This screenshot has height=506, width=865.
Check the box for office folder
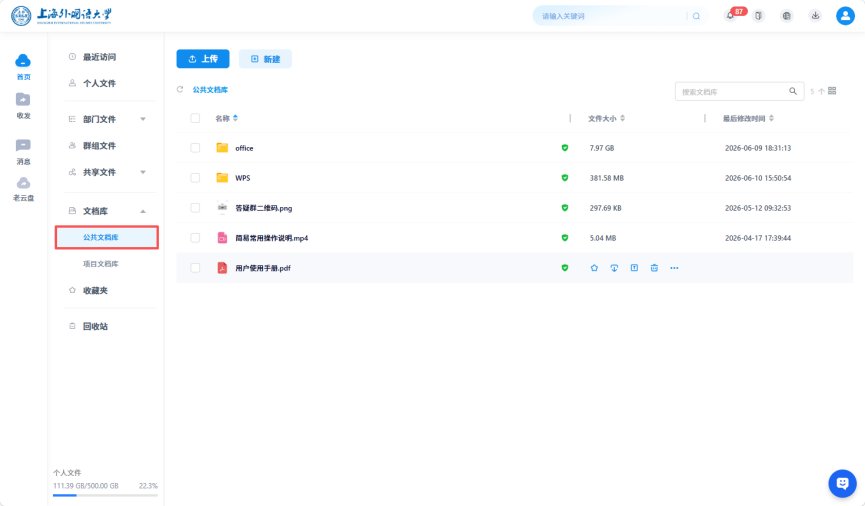tap(195, 148)
